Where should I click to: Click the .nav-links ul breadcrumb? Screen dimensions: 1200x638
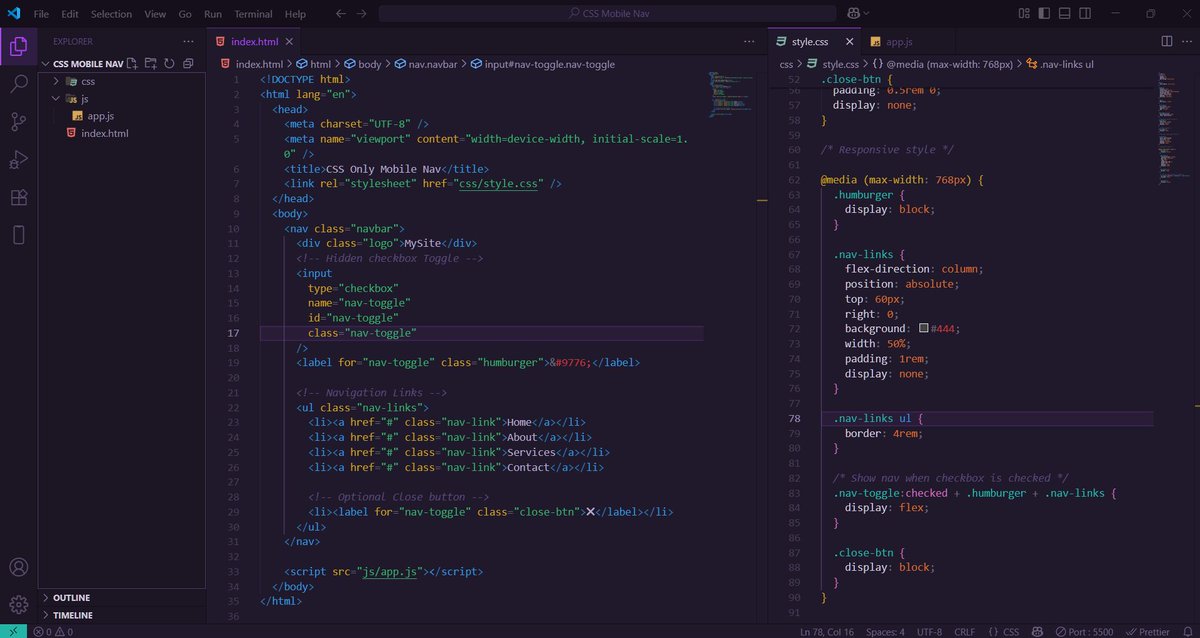[x=1060, y=64]
